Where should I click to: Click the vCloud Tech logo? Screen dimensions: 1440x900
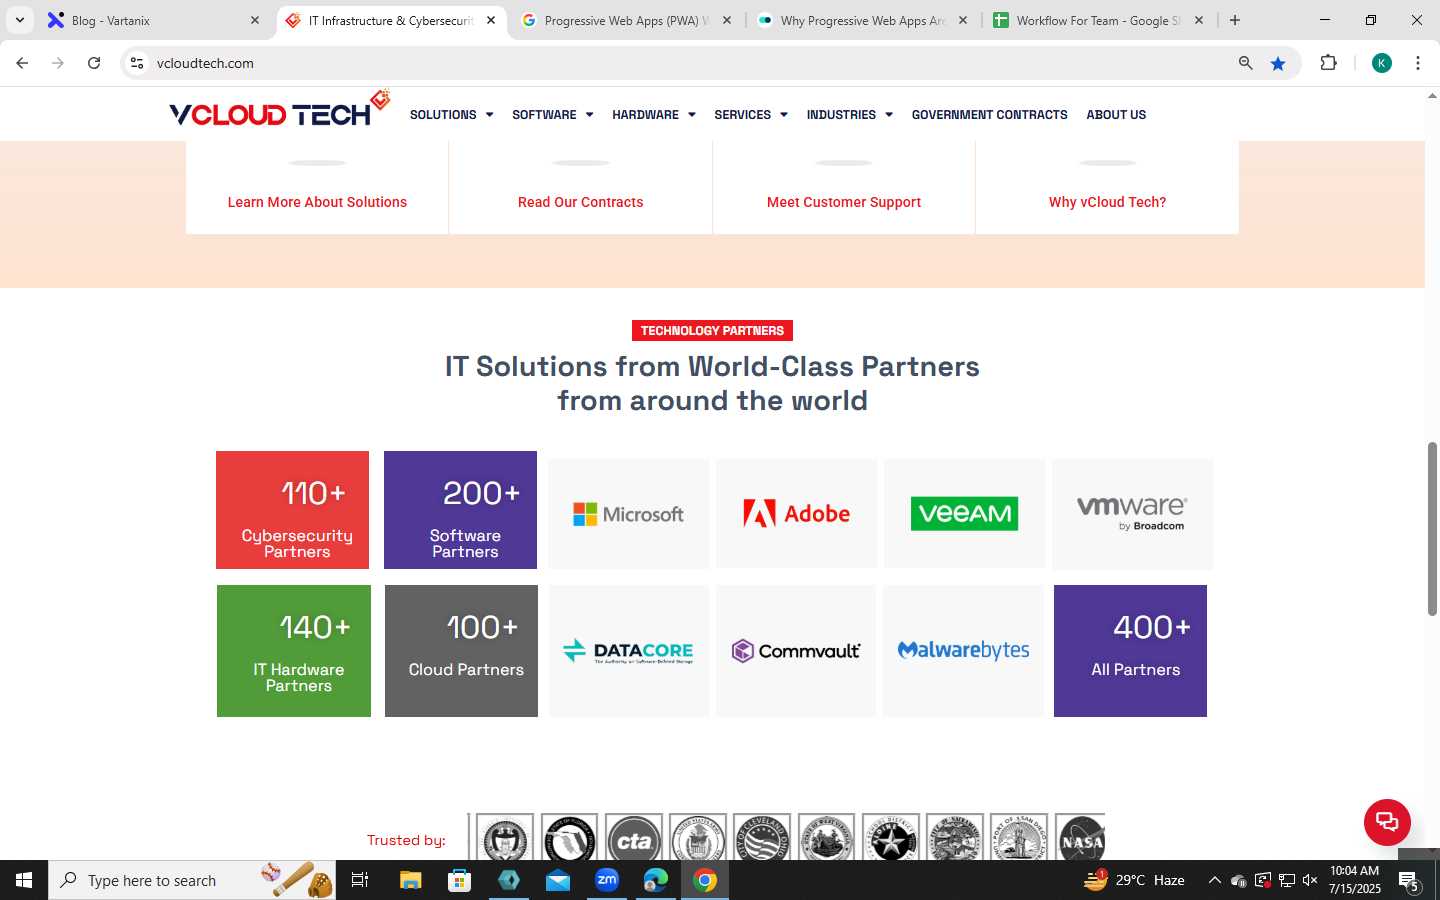[x=279, y=110]
